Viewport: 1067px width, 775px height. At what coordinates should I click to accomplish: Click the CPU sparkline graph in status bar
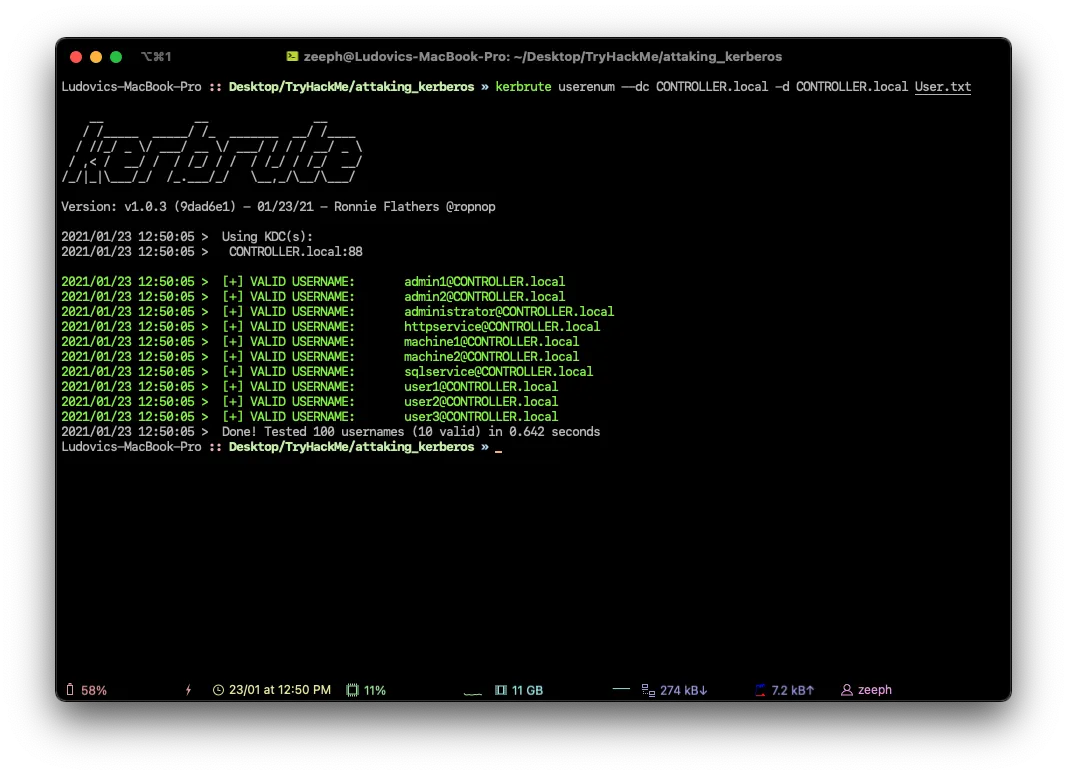pos(475,690)
